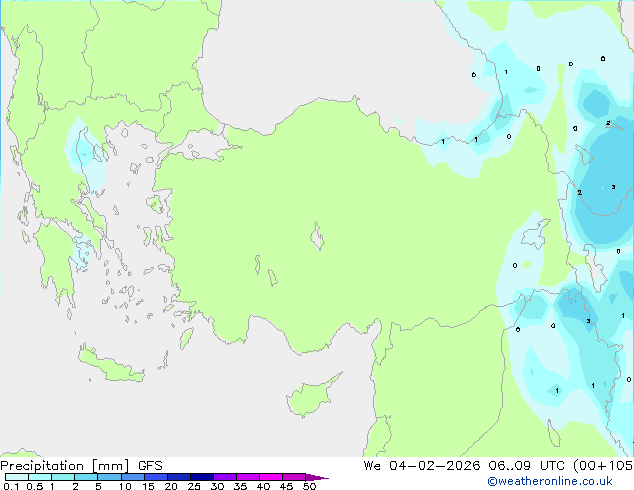Click the '06..09 UTC' time range text
The image size is (634, 490).
(528, 466)
